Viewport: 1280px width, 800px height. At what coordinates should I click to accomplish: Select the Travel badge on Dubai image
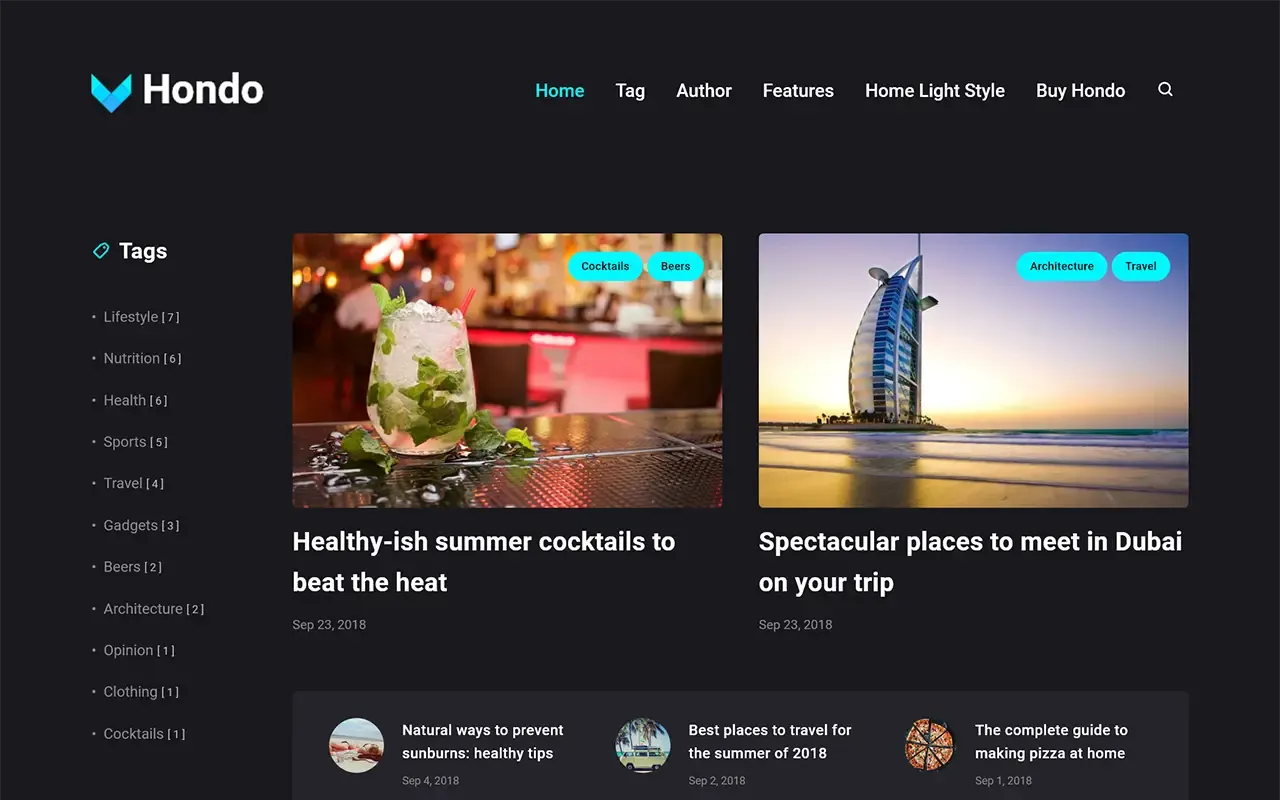point(1141,266)
